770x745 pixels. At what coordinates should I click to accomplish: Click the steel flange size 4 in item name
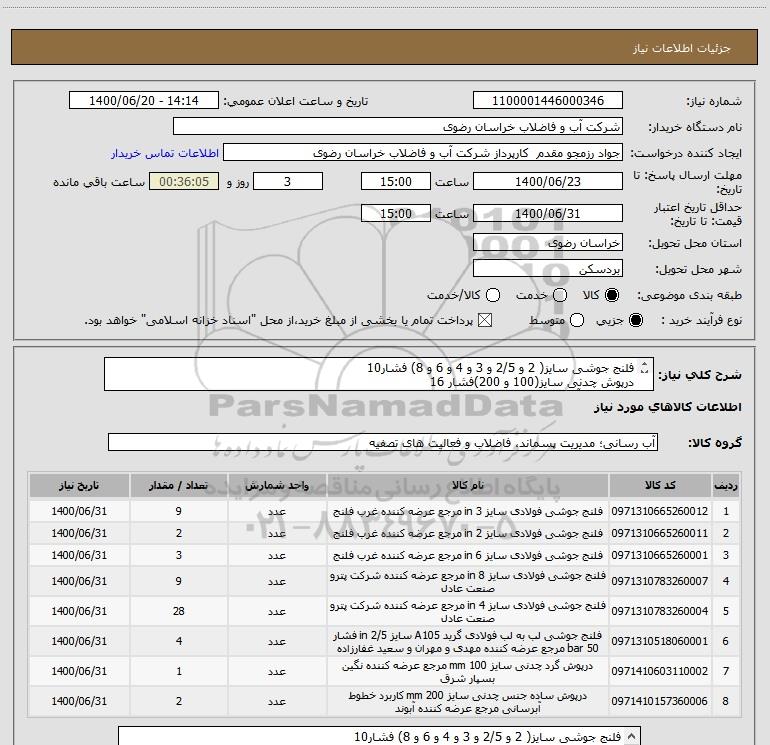click(468, 611)
